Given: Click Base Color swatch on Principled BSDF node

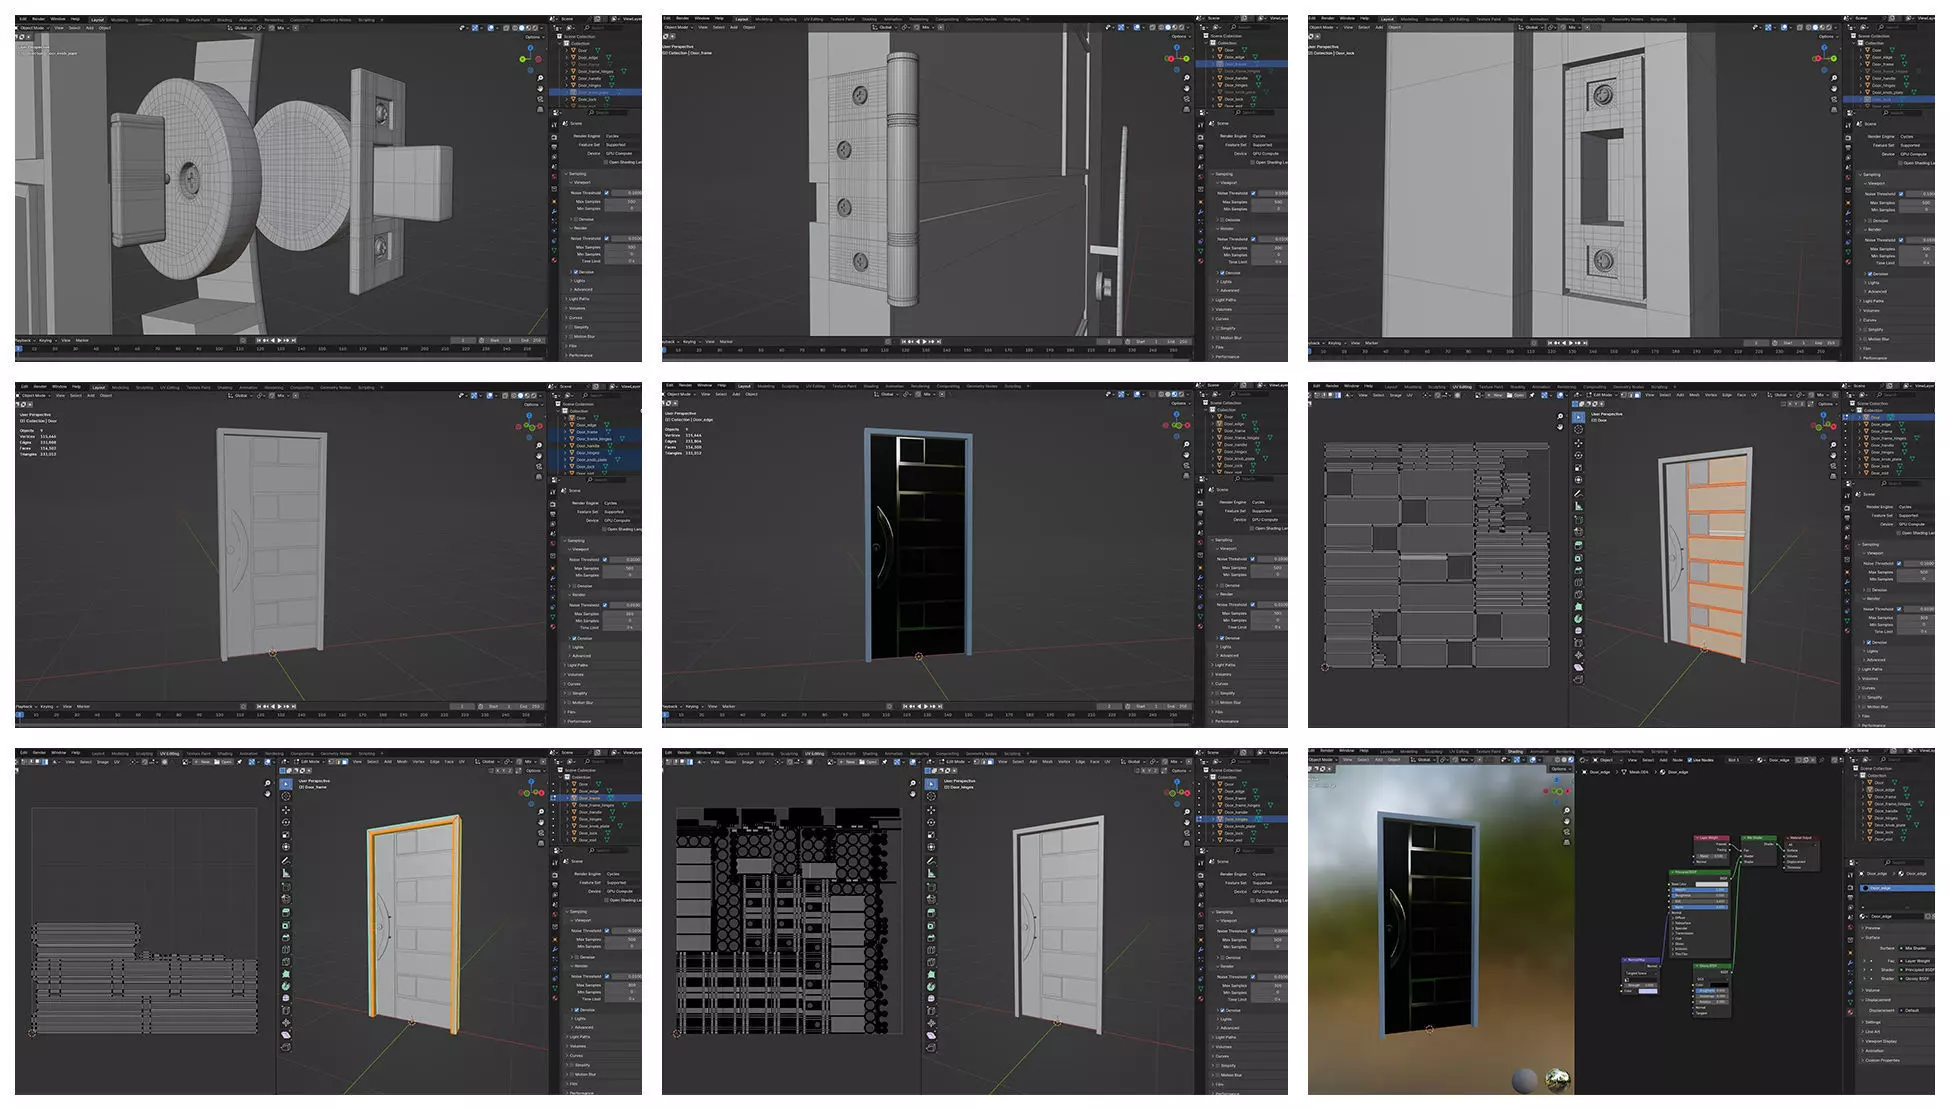Looking at the screenshot, I should coord(1712,884).
